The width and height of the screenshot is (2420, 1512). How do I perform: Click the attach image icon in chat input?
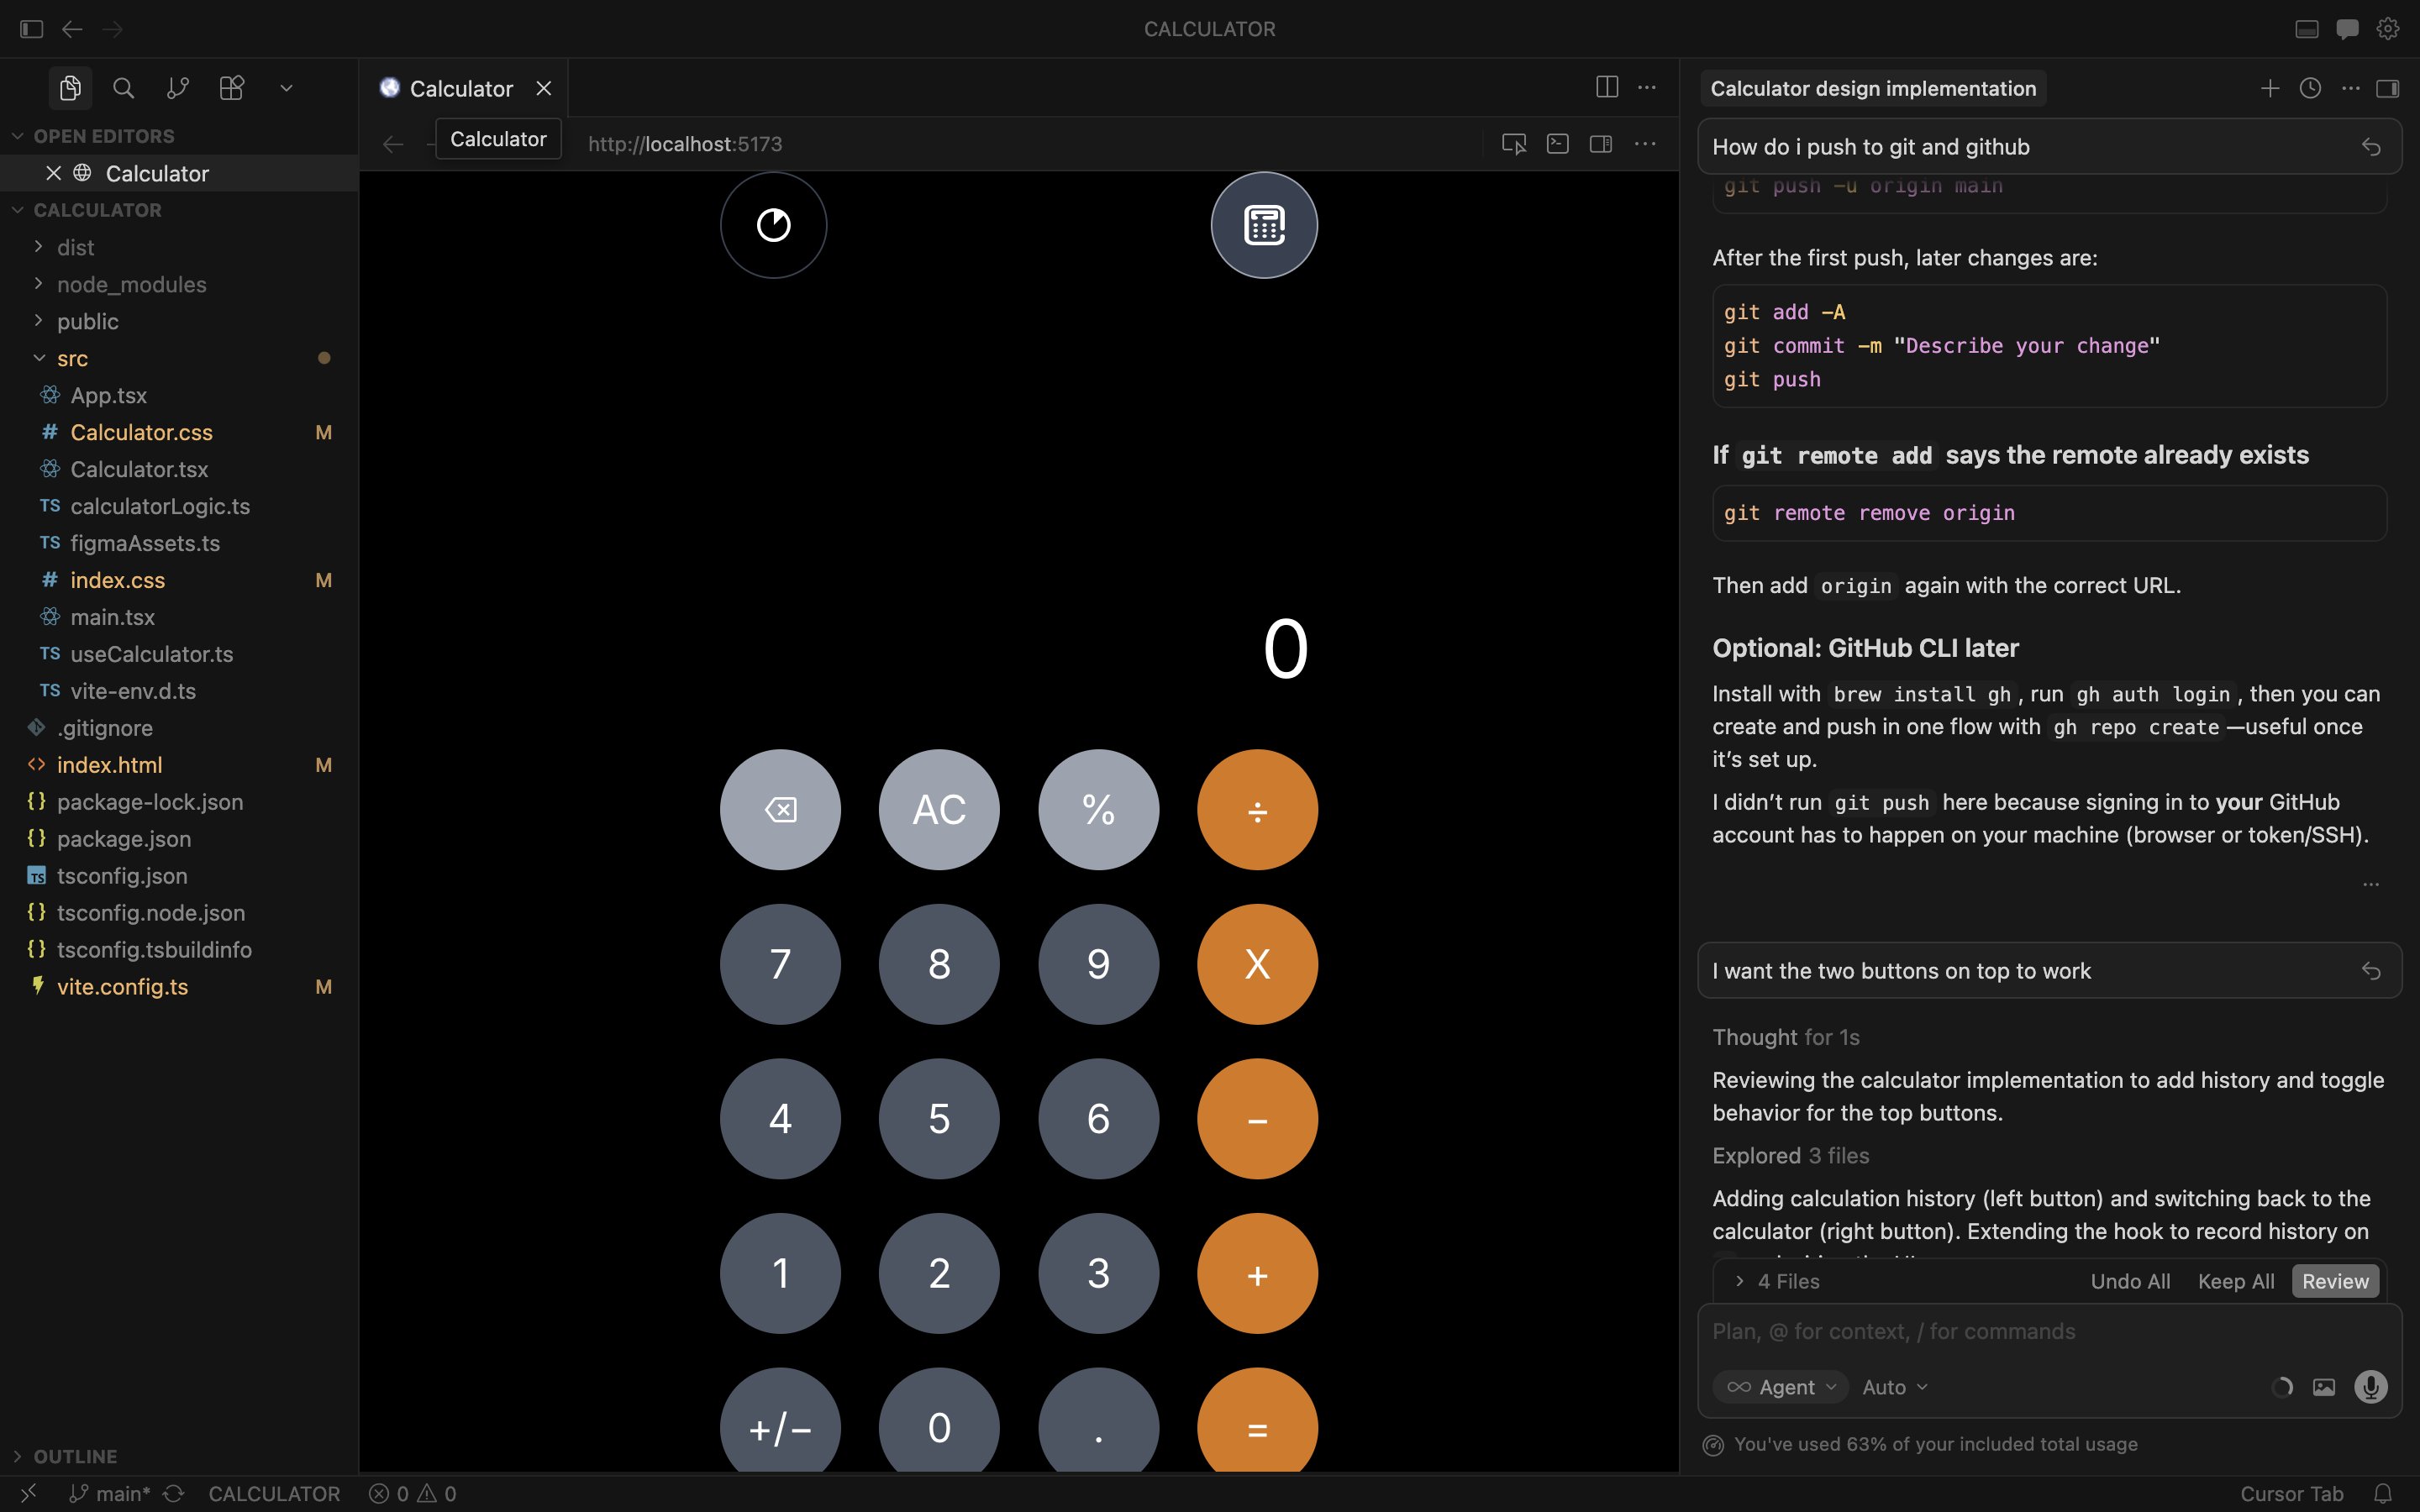click(x=2324, y=1387)
